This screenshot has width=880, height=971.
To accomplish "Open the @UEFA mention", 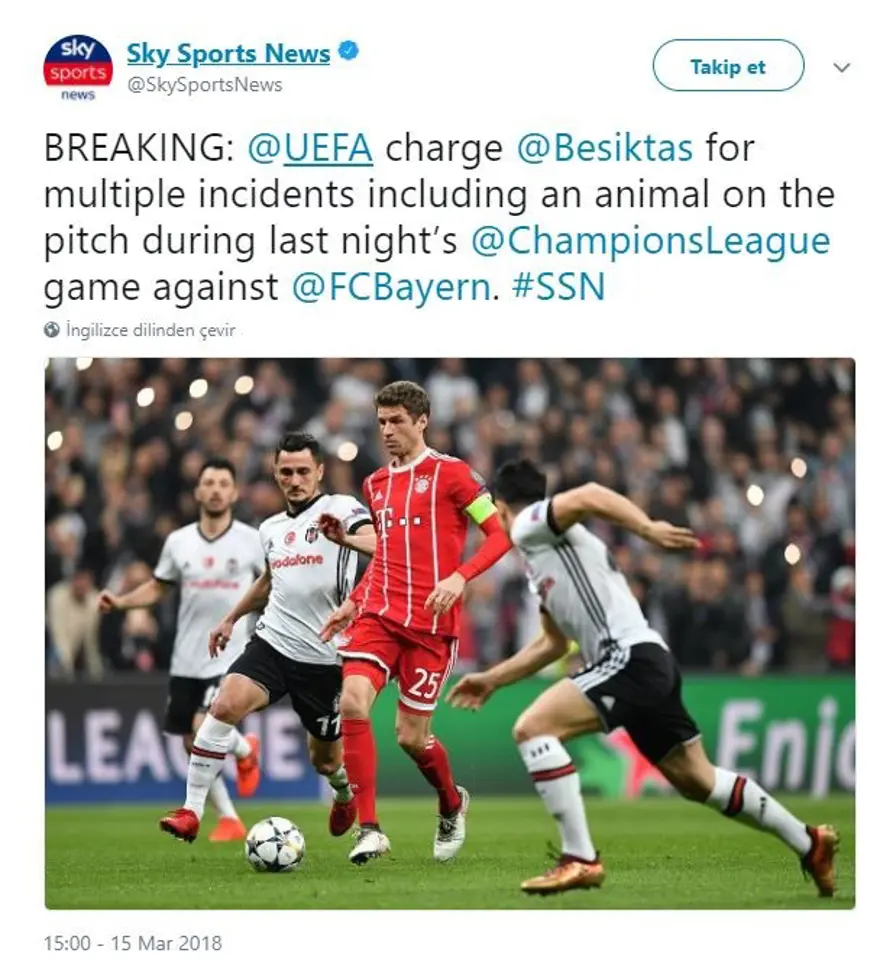I will point(310,149).
